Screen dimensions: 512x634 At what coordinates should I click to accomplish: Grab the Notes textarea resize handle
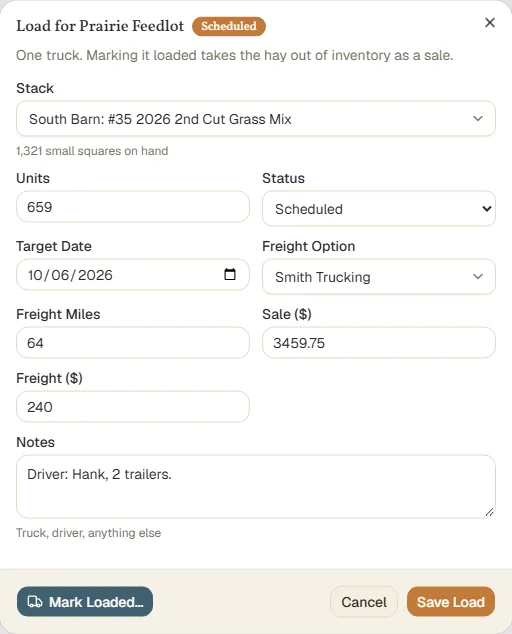coord(489,512)
